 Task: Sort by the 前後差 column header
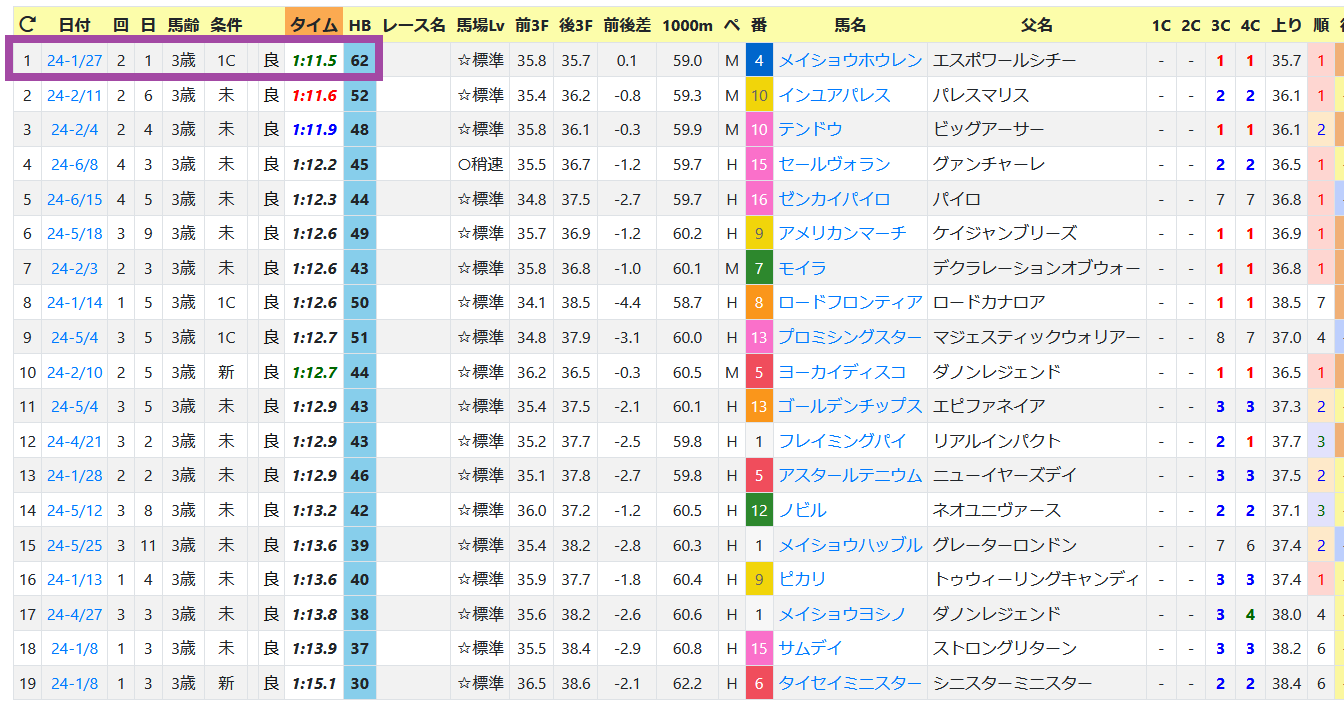tap(627, 25)
